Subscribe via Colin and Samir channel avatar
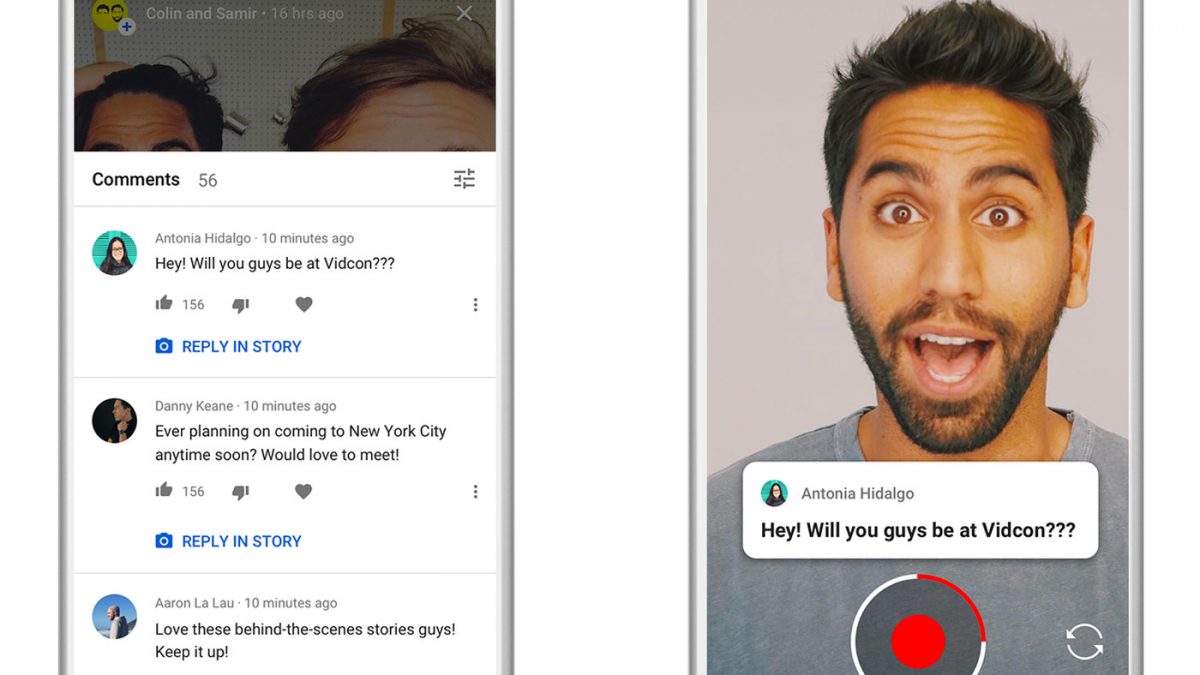Screen dimensions: 1200x675 point(112,16)
